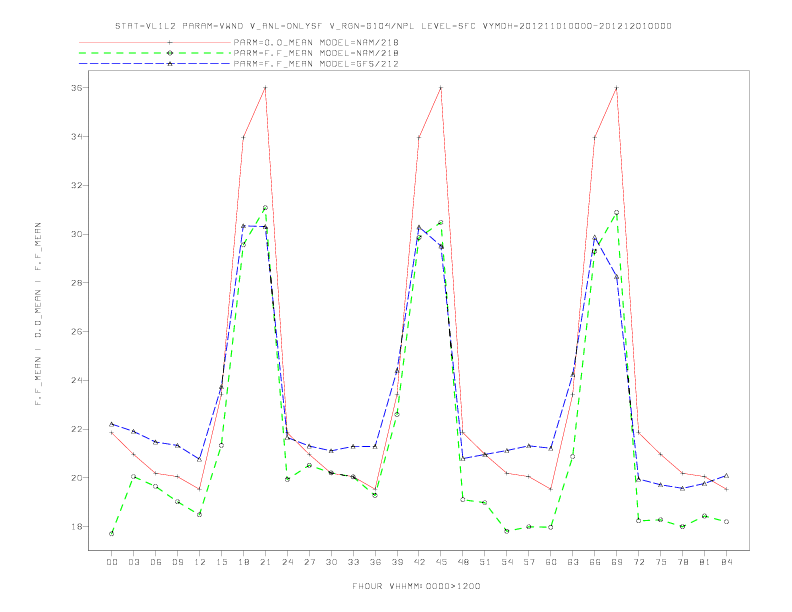
Task: Click x-axis tick label 75
Action: 661,562
